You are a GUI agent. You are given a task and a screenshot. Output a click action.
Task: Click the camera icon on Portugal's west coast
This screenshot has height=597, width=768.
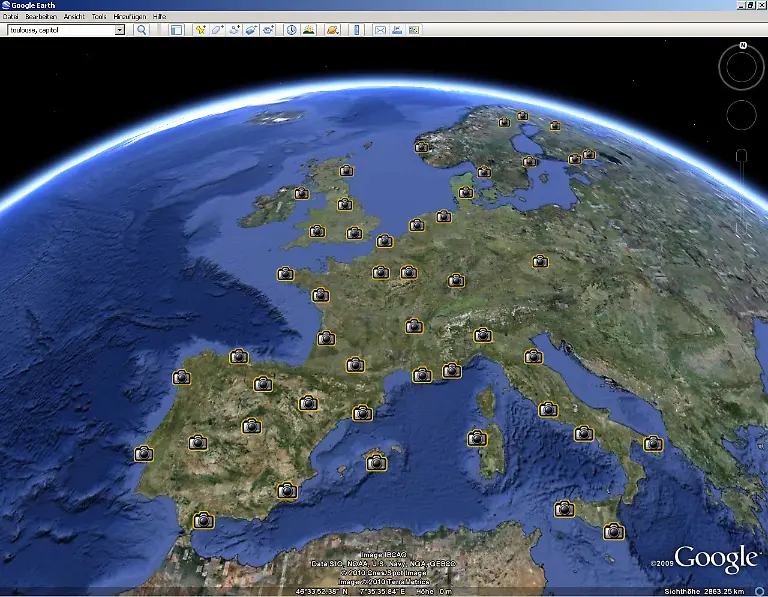tap(144, 454)
